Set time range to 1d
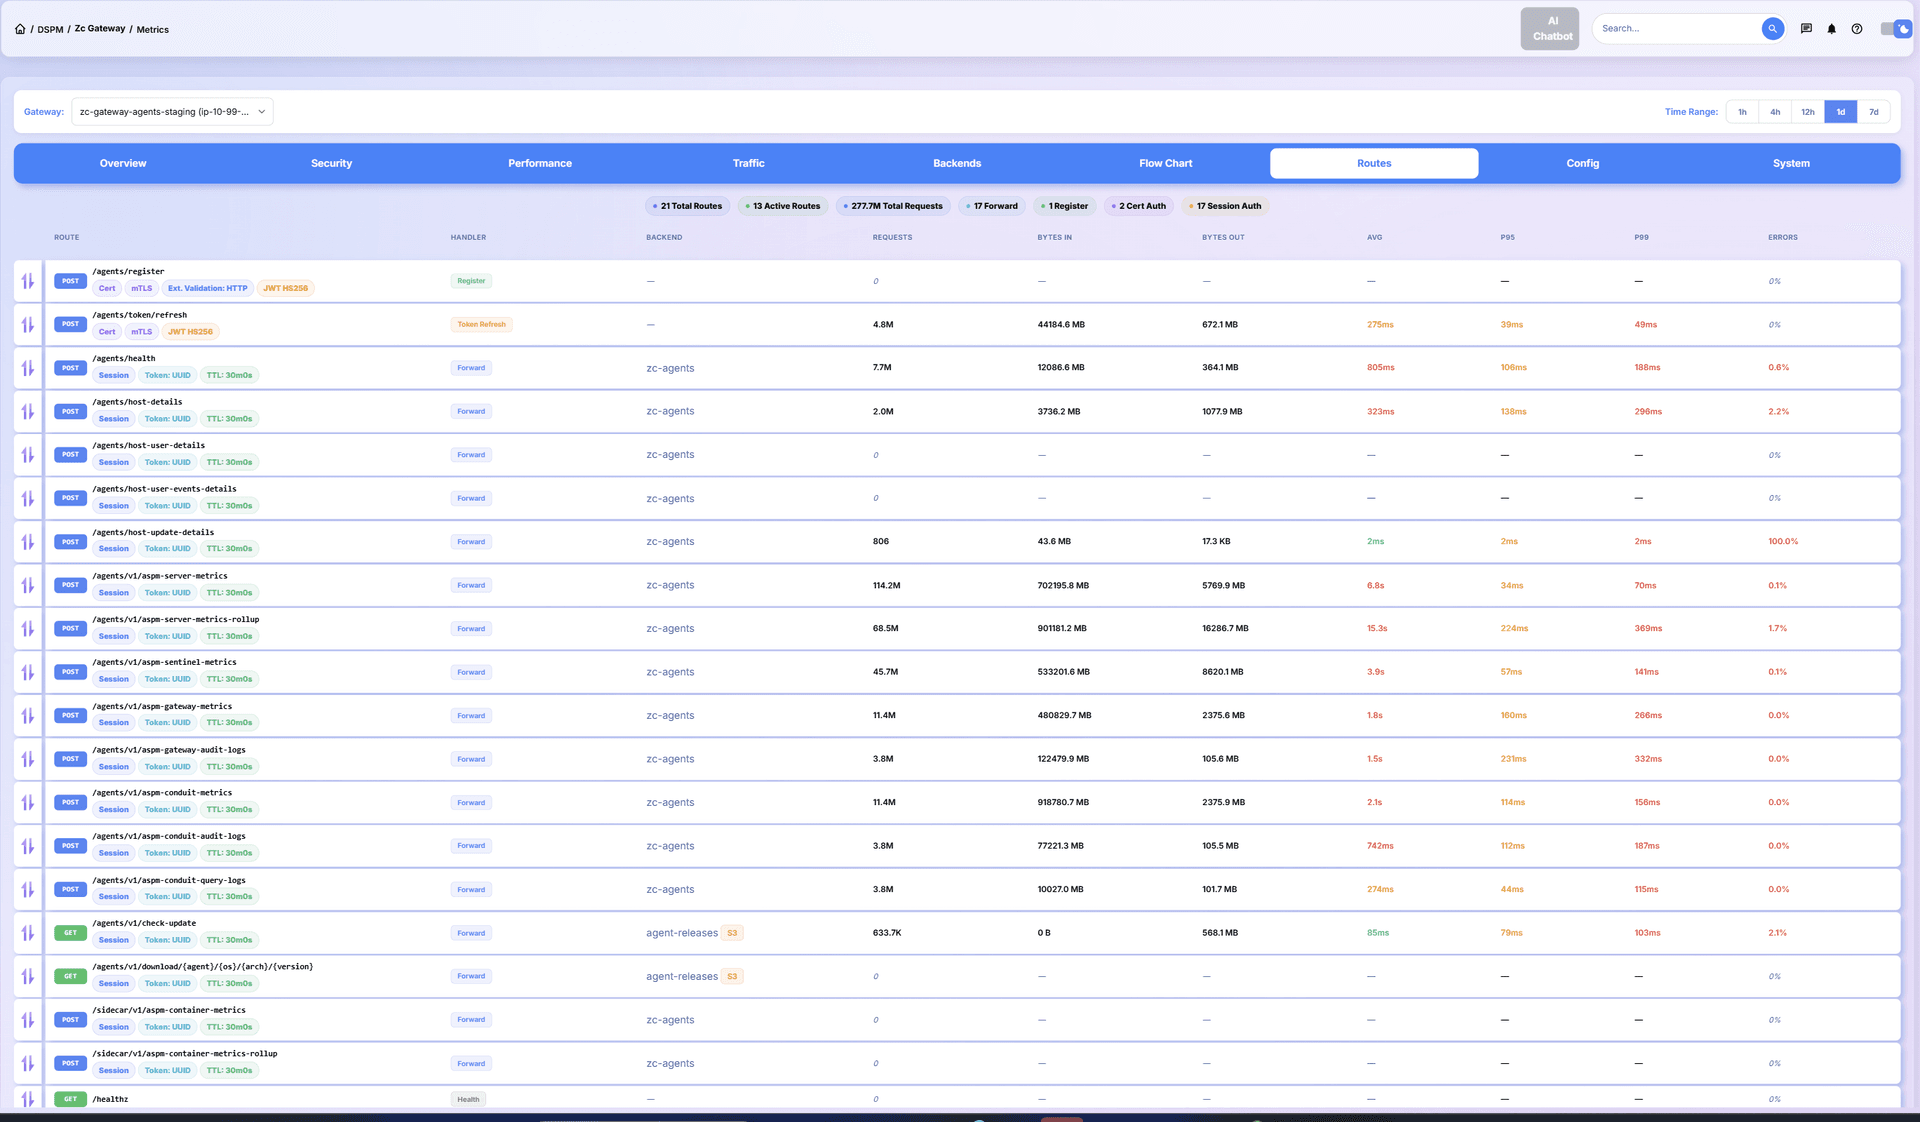 tap(1841, 112)
